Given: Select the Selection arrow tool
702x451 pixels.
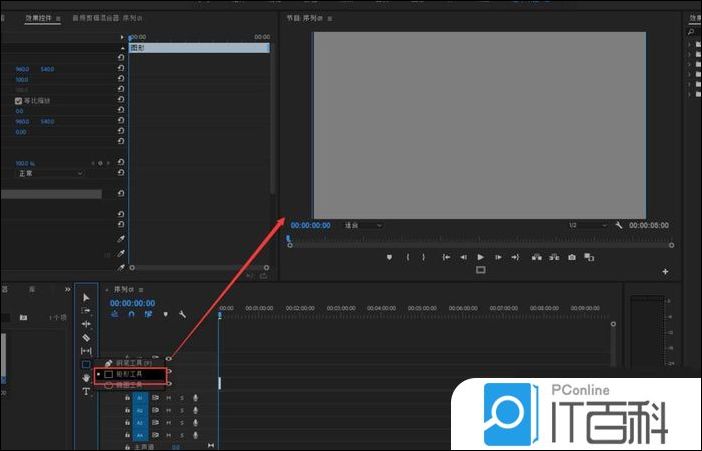Looking at the screenshot, I should [x=86, y=297].
